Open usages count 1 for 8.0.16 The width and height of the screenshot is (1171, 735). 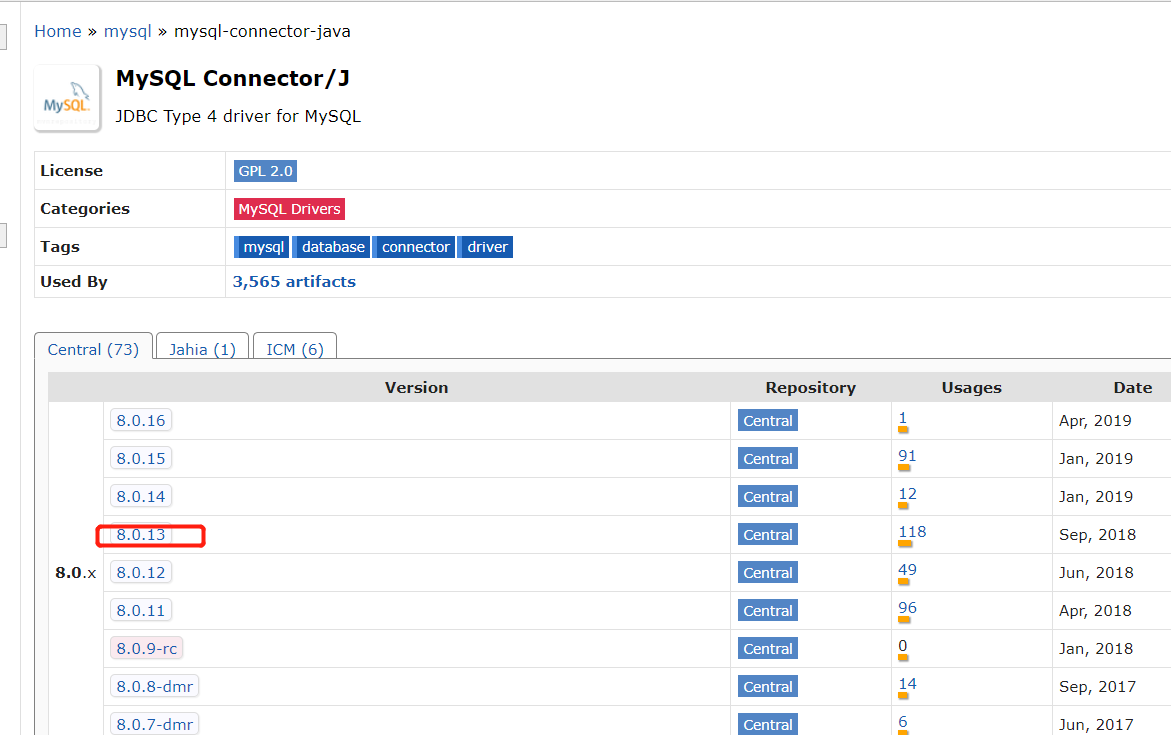click(903, 418)
